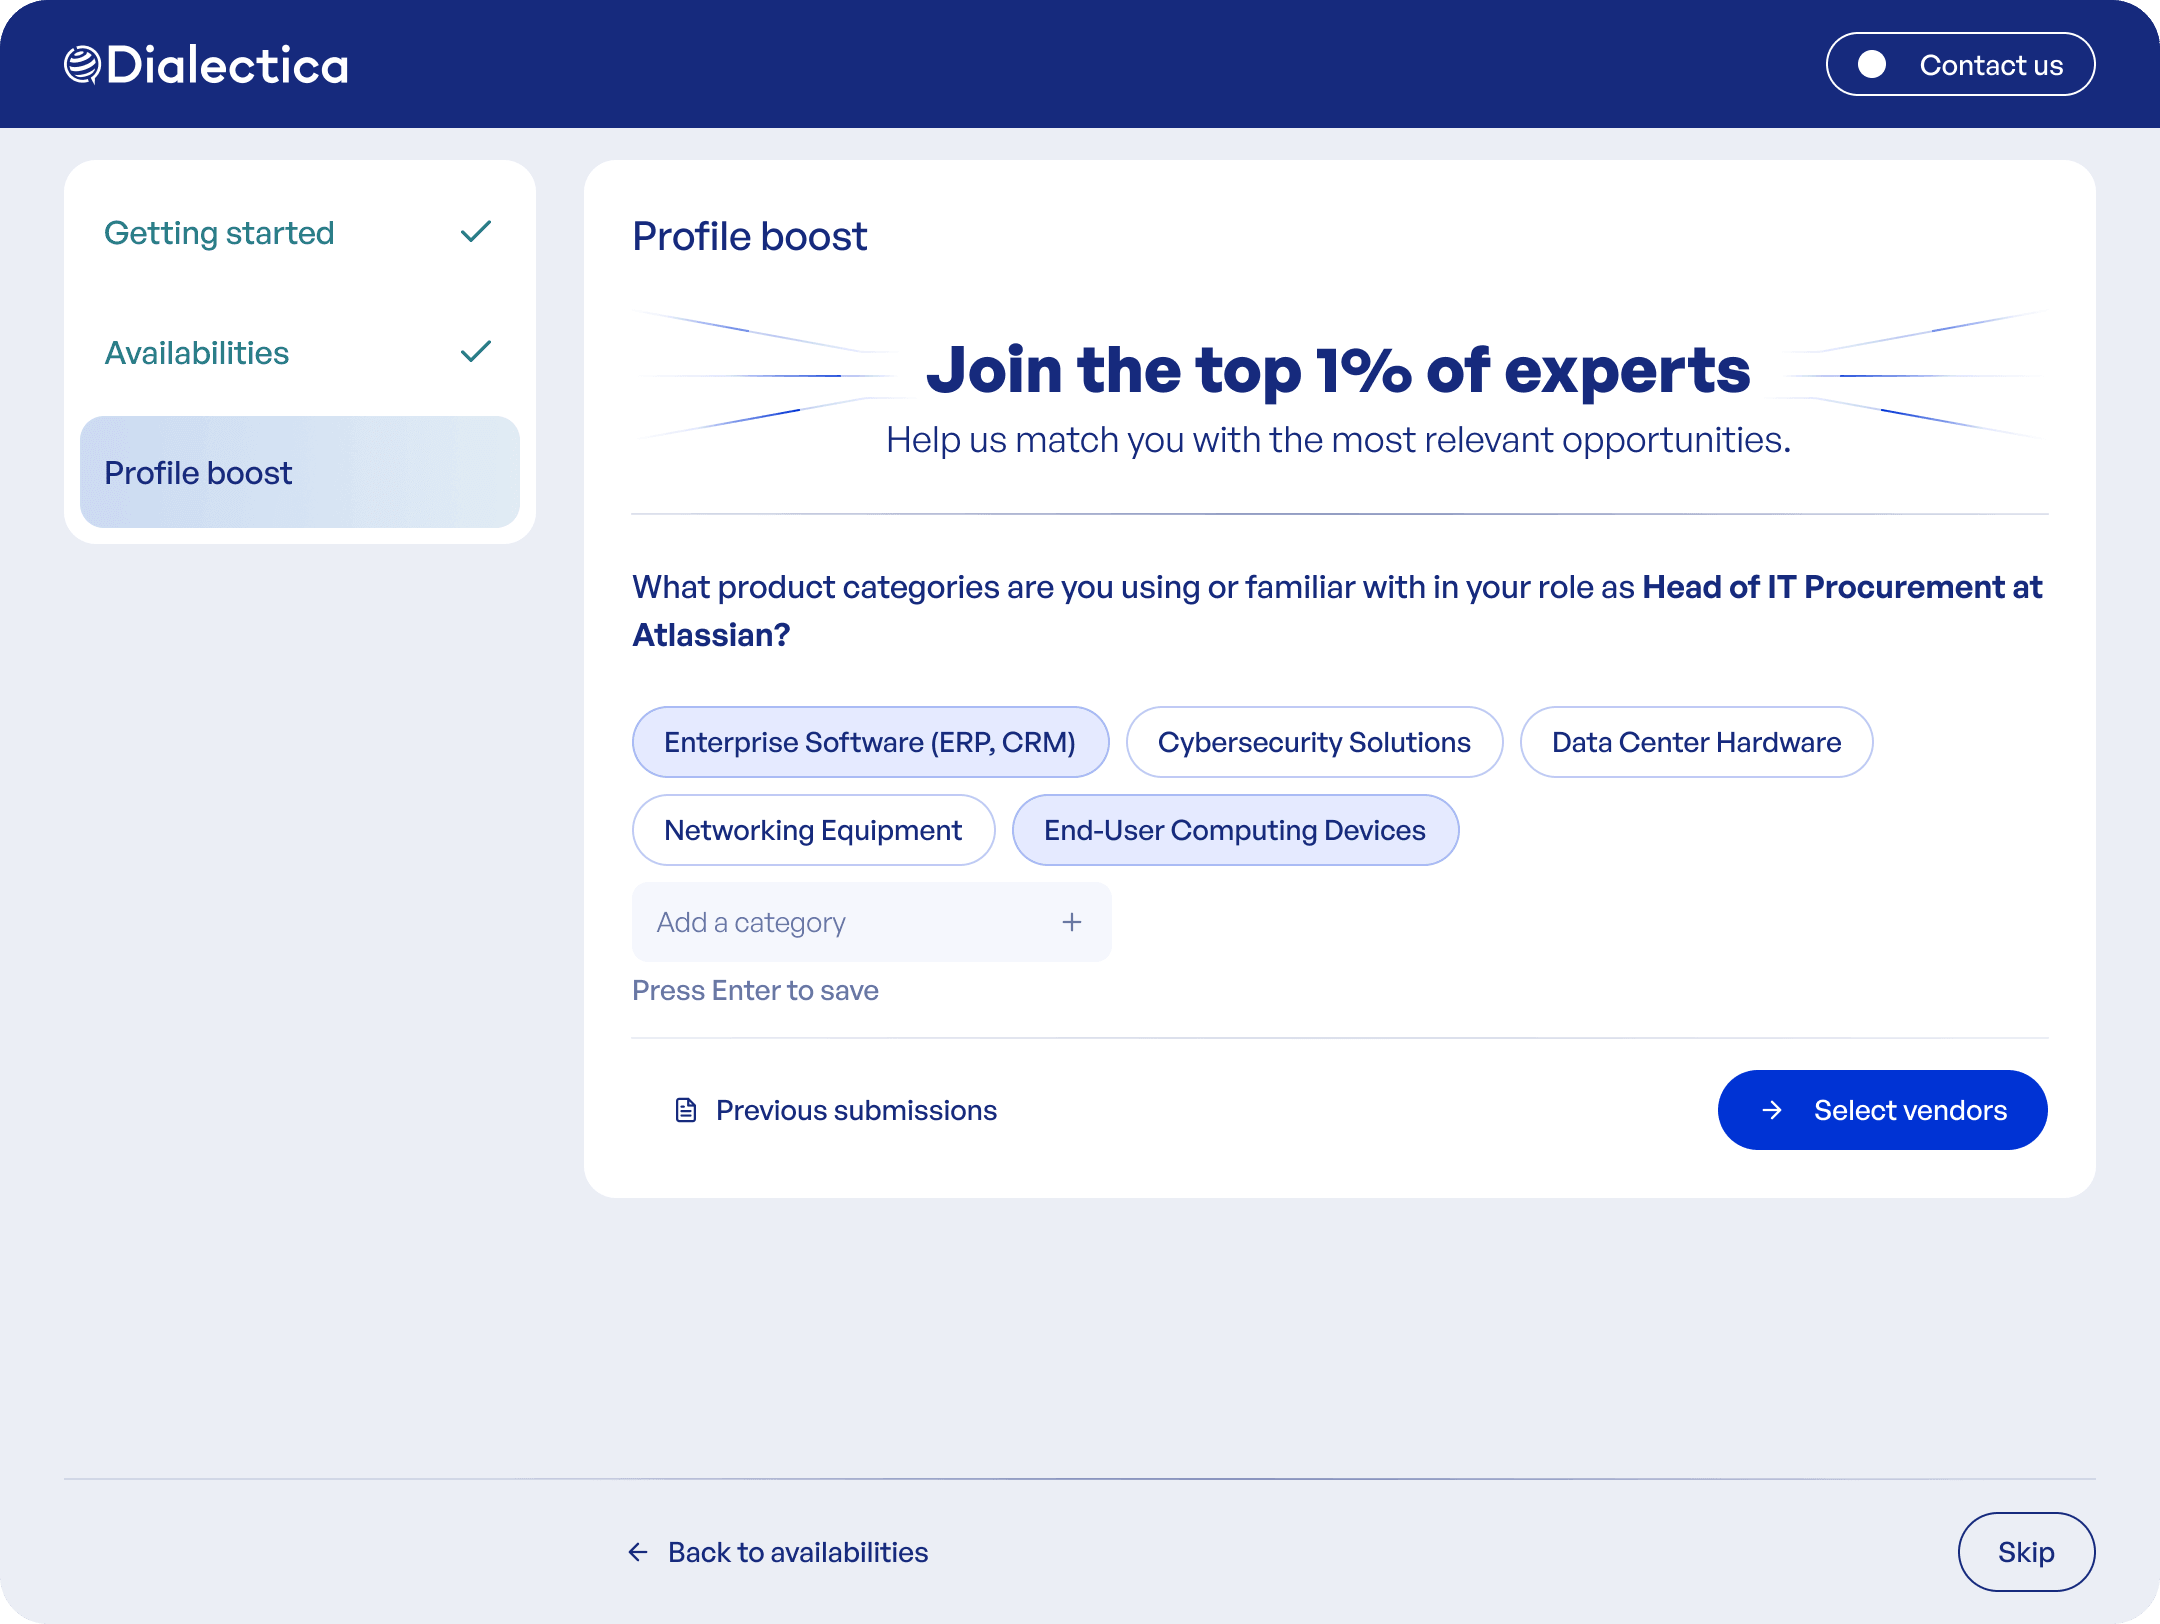Toggle End-User Computing Devices chip
Screen dimensions: 2160x1624
(x=1235, y=830)
